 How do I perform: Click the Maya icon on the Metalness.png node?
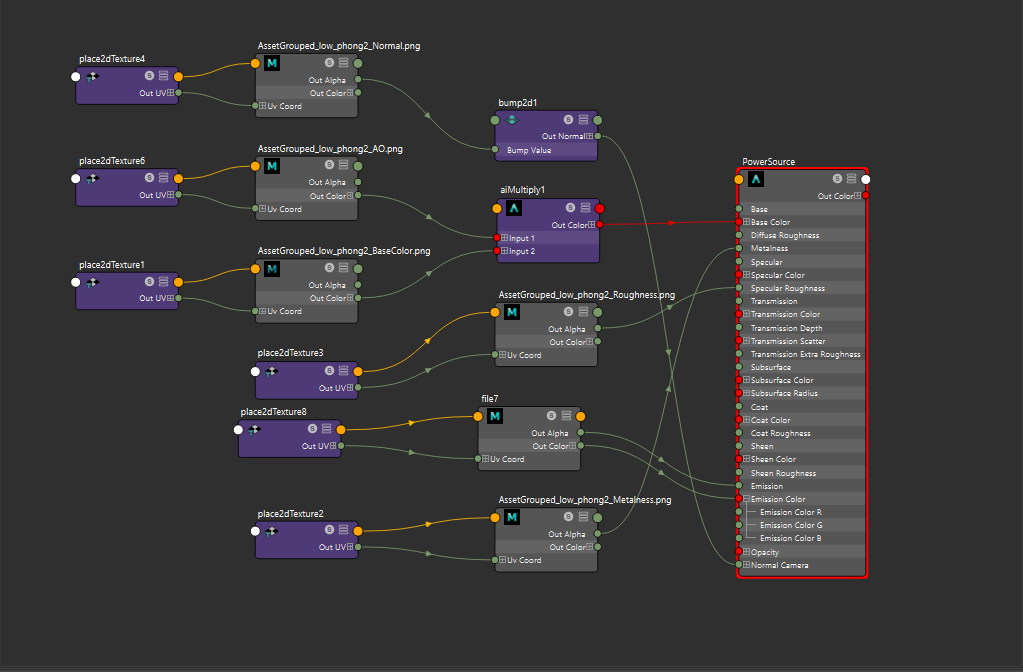(x=512, y=517)
